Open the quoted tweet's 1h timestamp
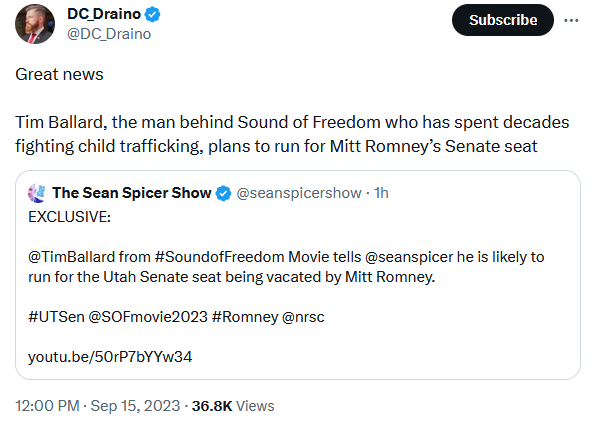 click(x=381, y=193)
